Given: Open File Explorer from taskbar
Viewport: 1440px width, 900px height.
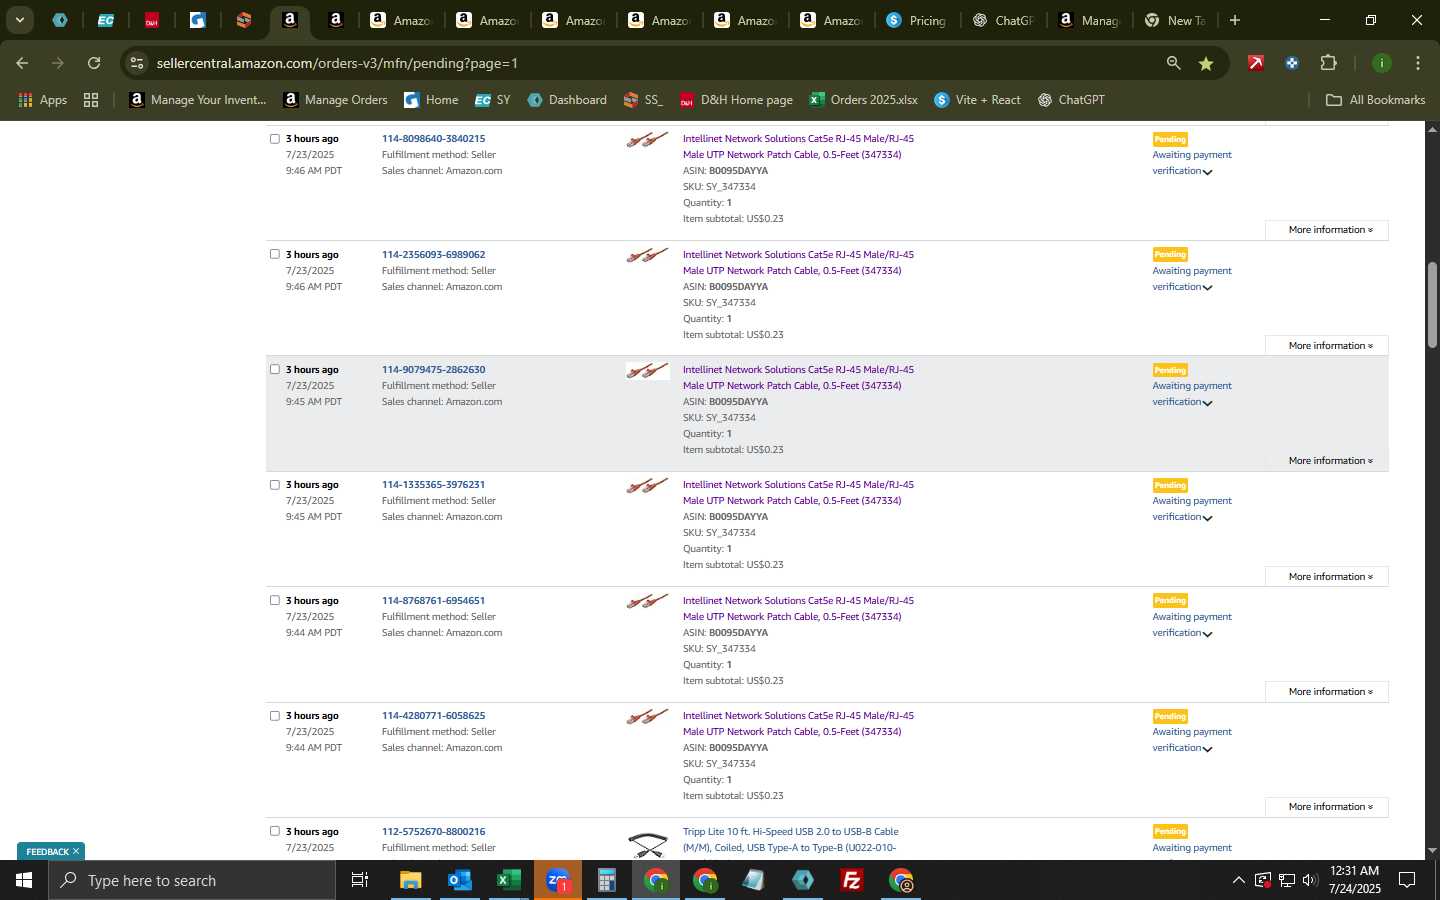Looking at the screenshot, I should [x=411, y=880].
